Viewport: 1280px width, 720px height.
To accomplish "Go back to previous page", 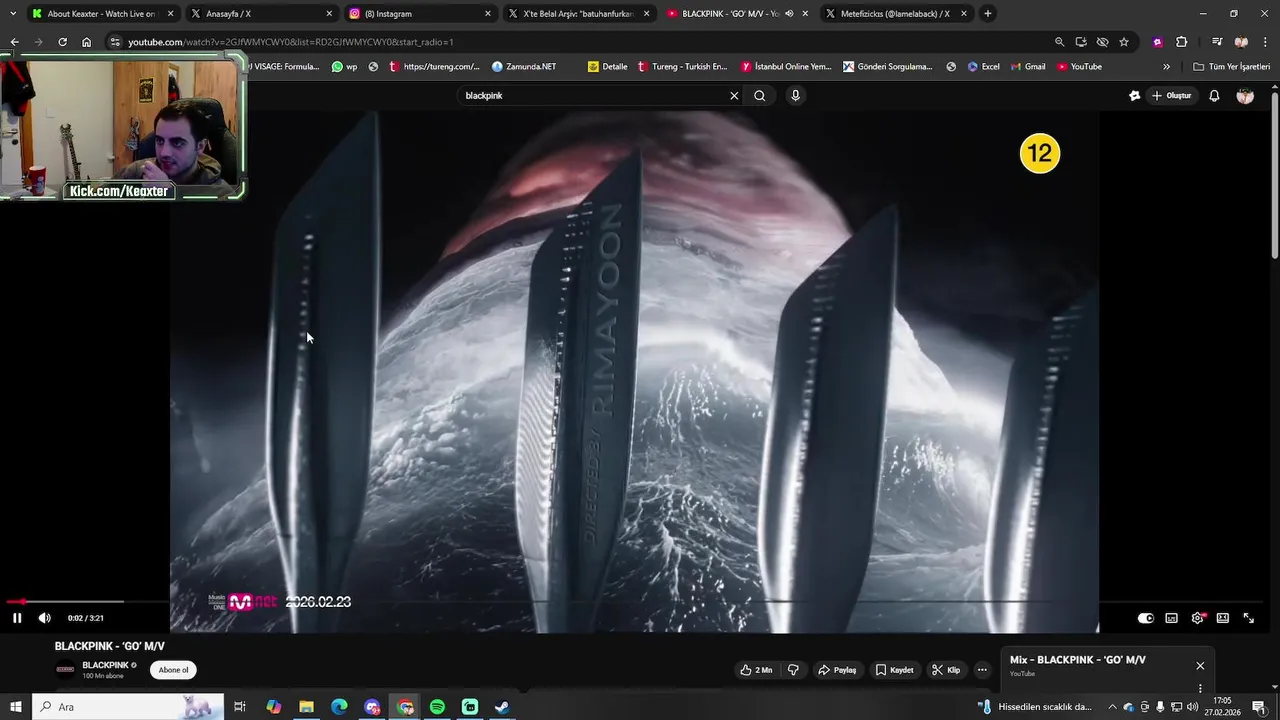I will [x=14, y=42].
